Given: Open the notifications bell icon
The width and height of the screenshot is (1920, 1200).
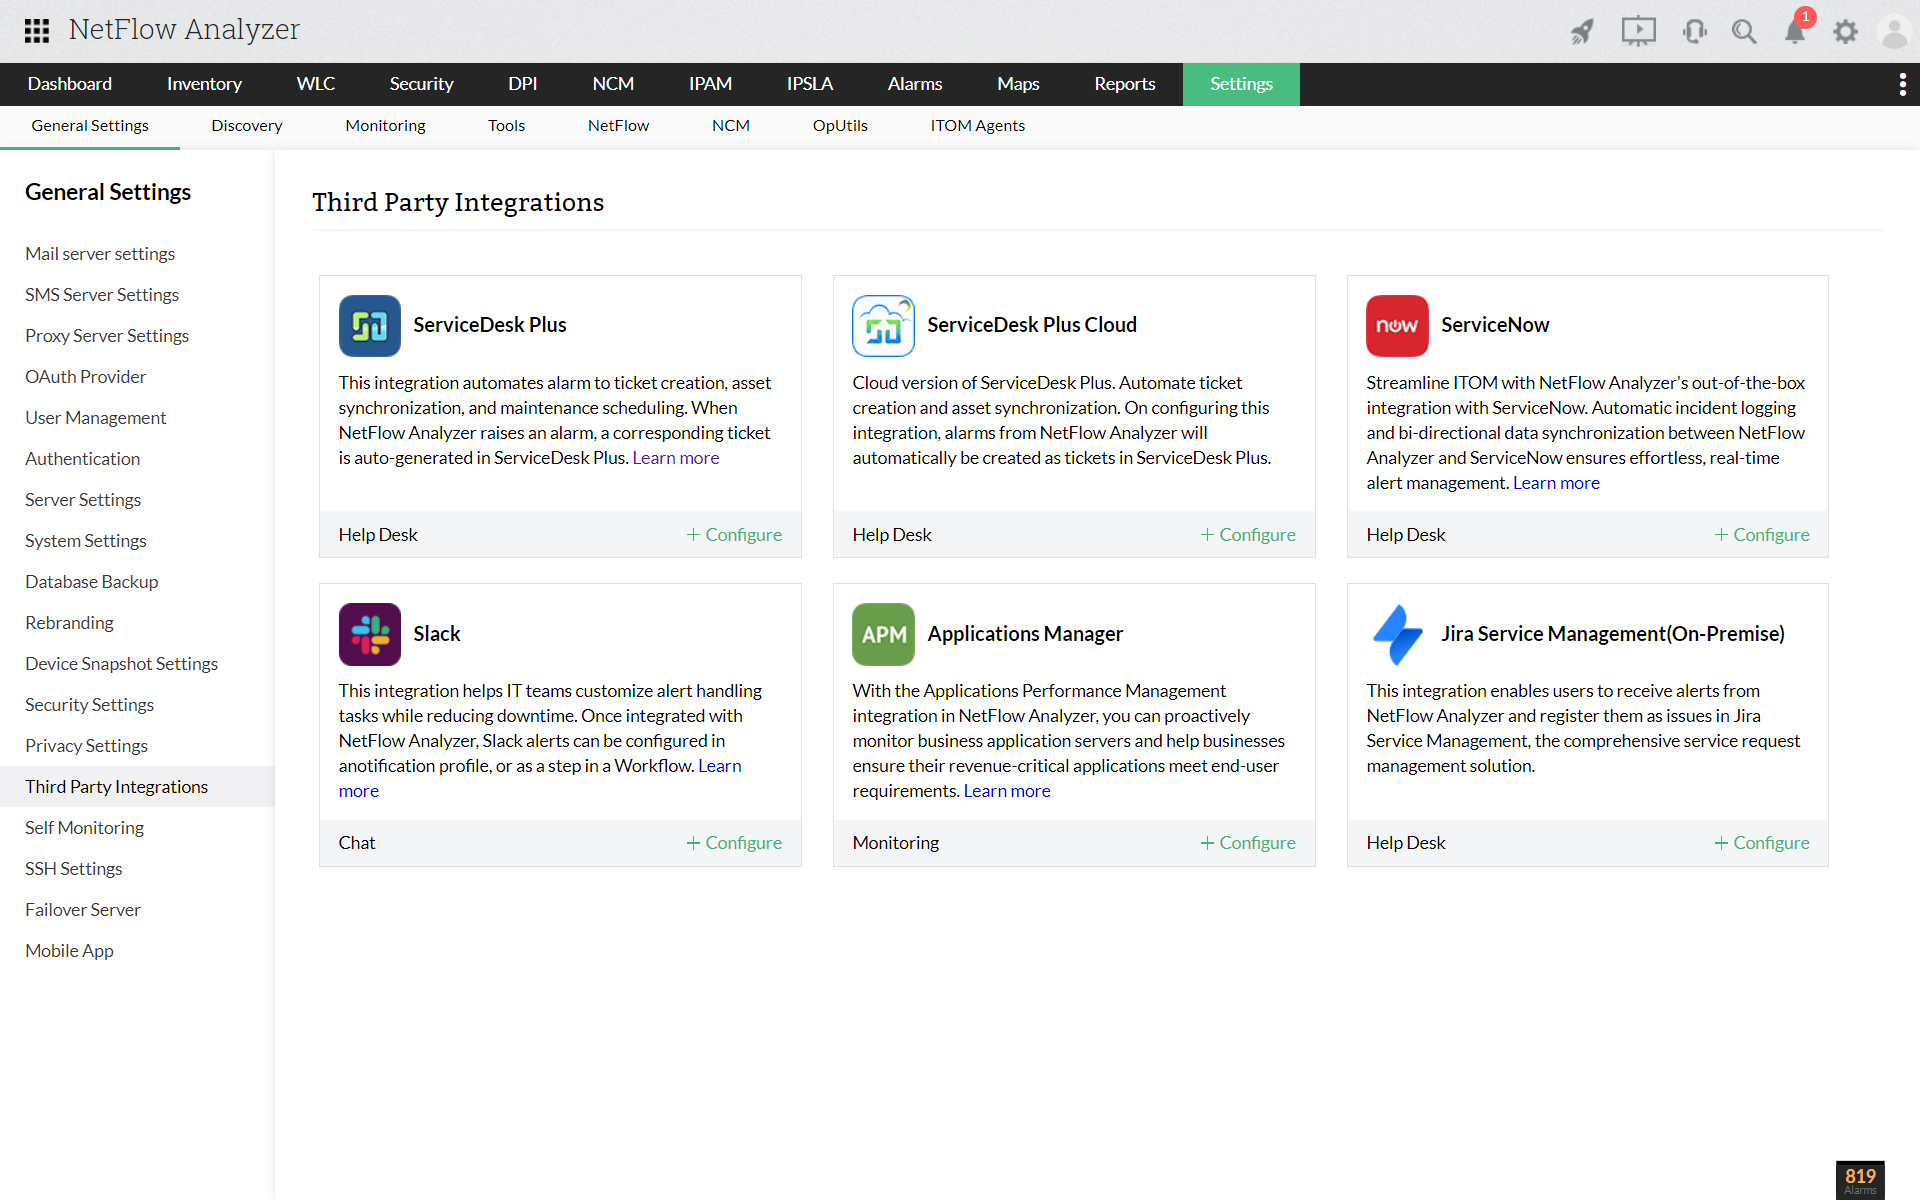Looking at the screenshot, I should (1795, 32).
